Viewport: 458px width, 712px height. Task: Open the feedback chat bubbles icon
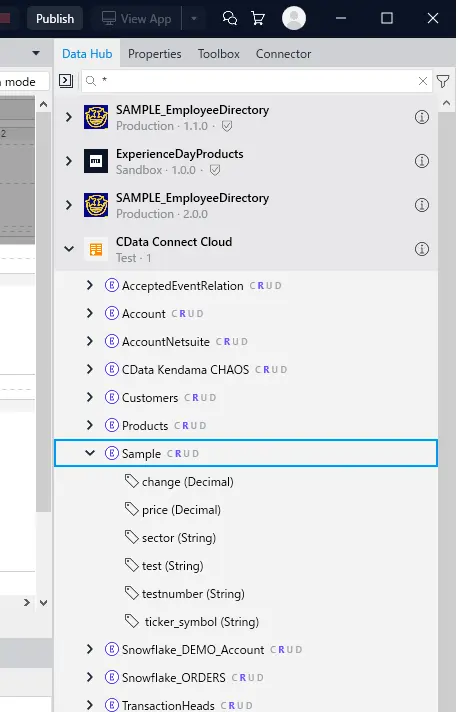coord(230,19)
